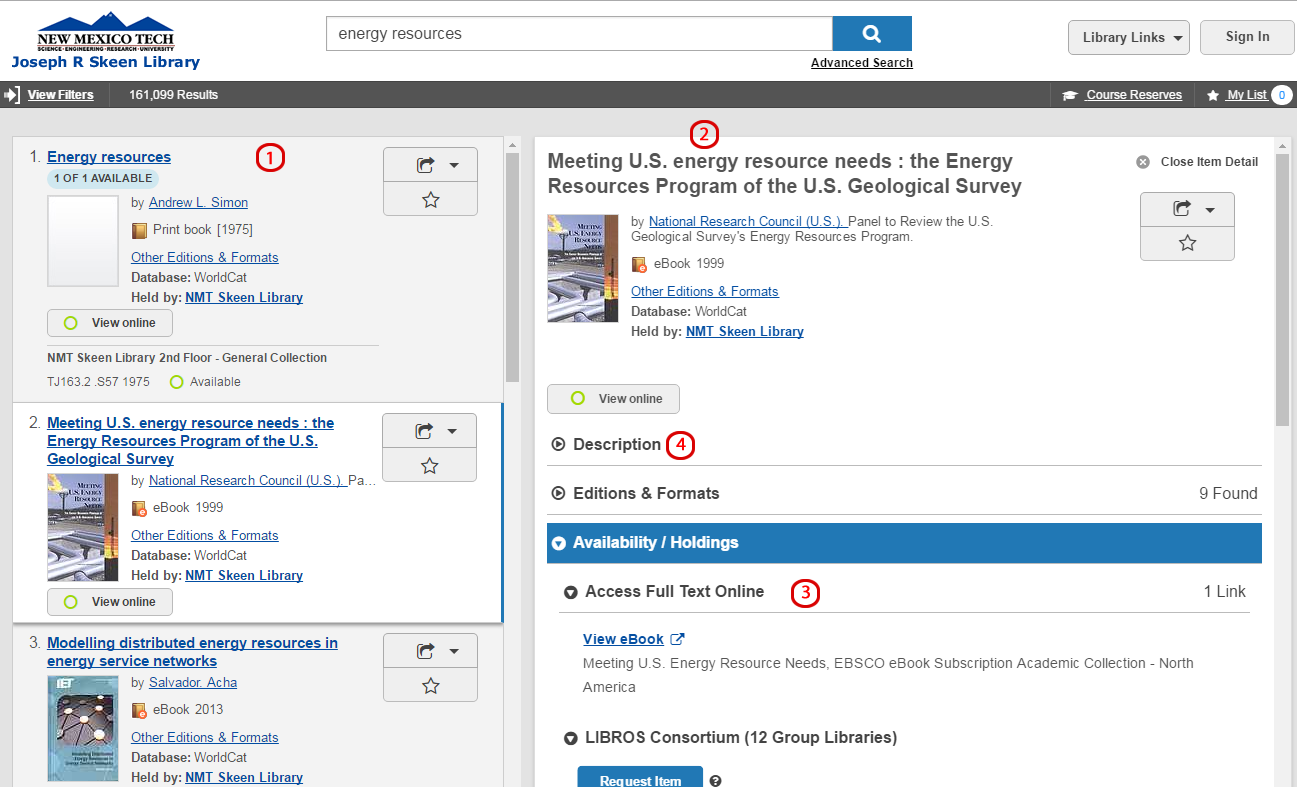
Task: Click the My List count badge
Action: (x=1281, y=95)
